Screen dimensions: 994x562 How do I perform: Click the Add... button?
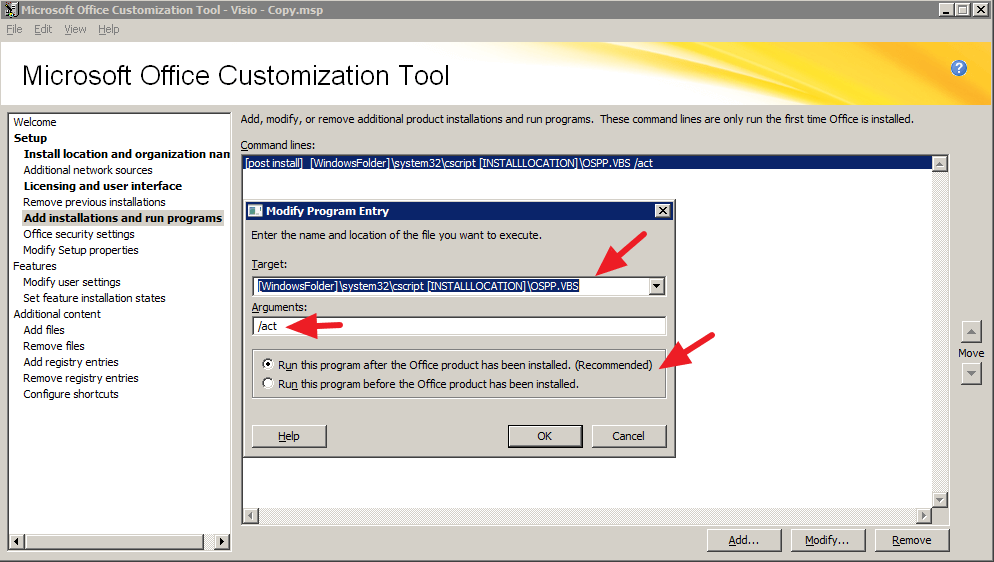coord(744,540)
